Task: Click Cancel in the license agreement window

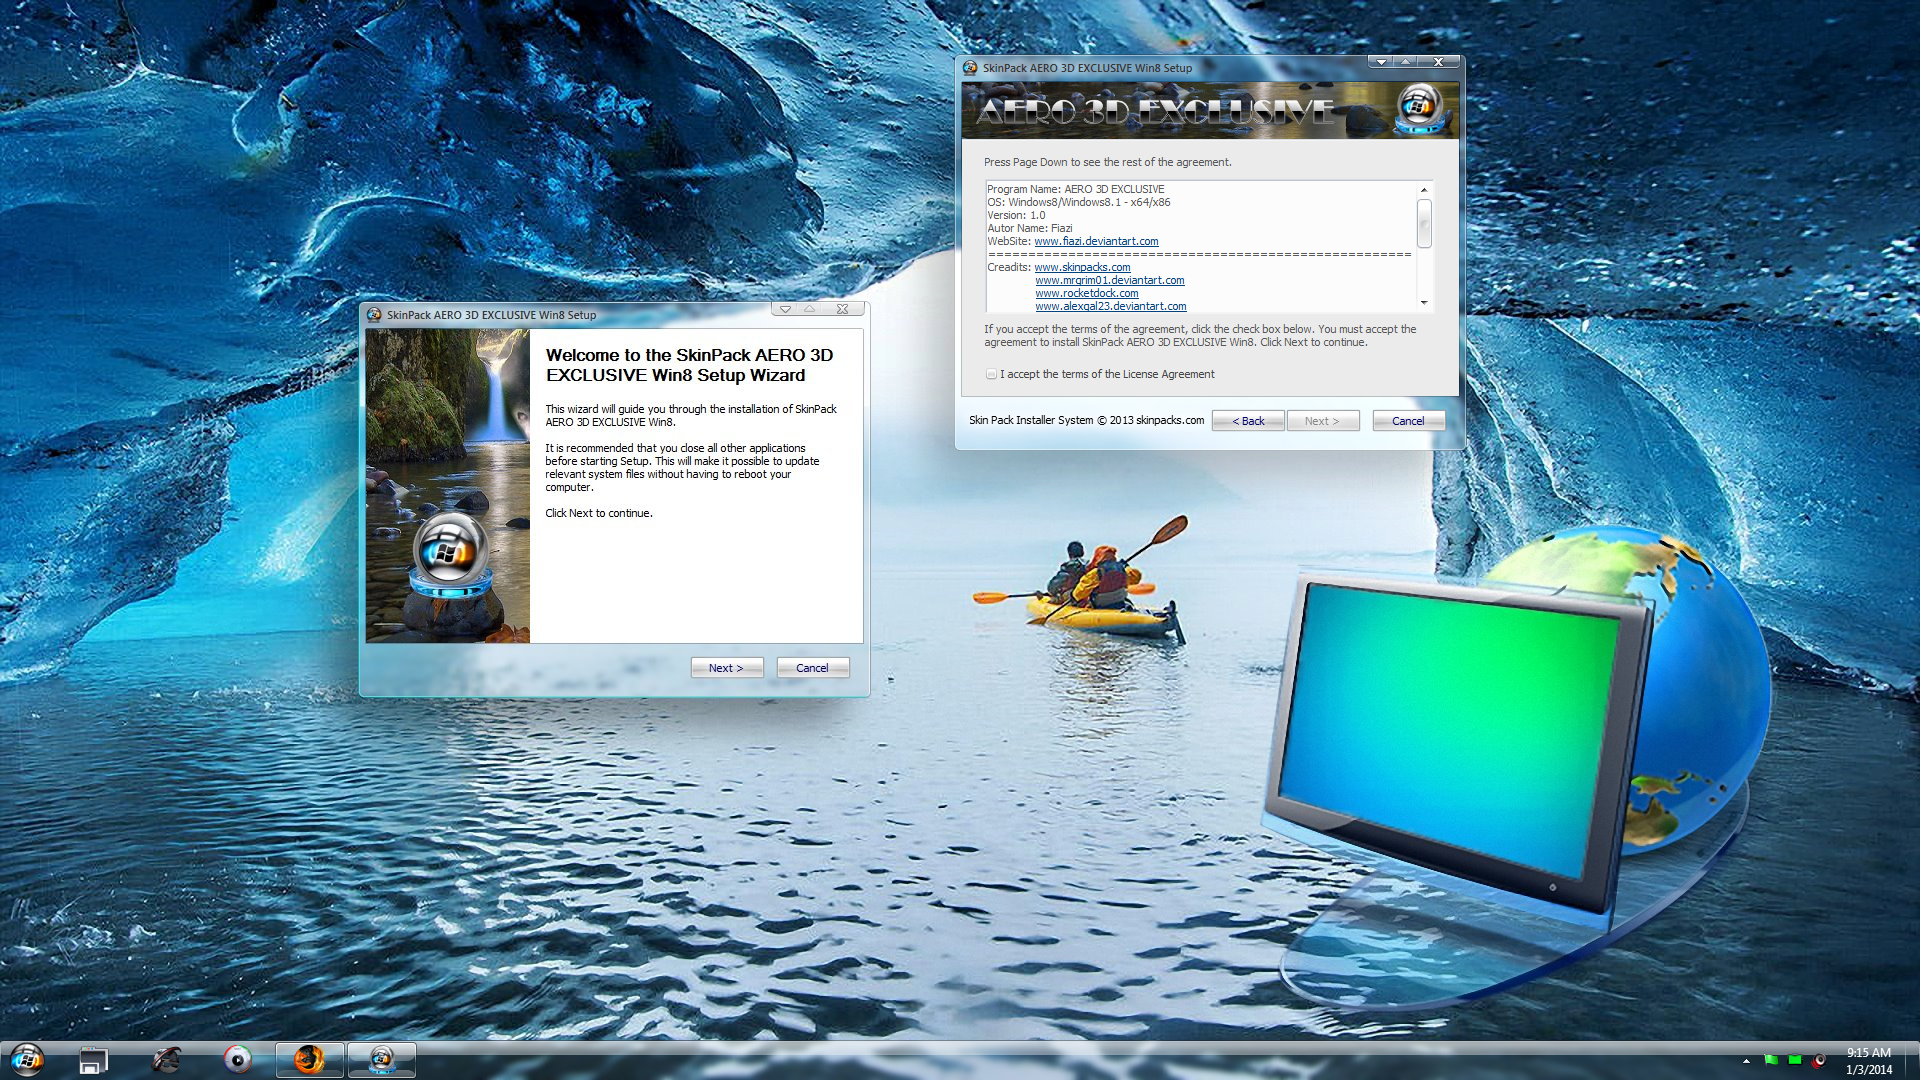Action: click(1408, 421)
